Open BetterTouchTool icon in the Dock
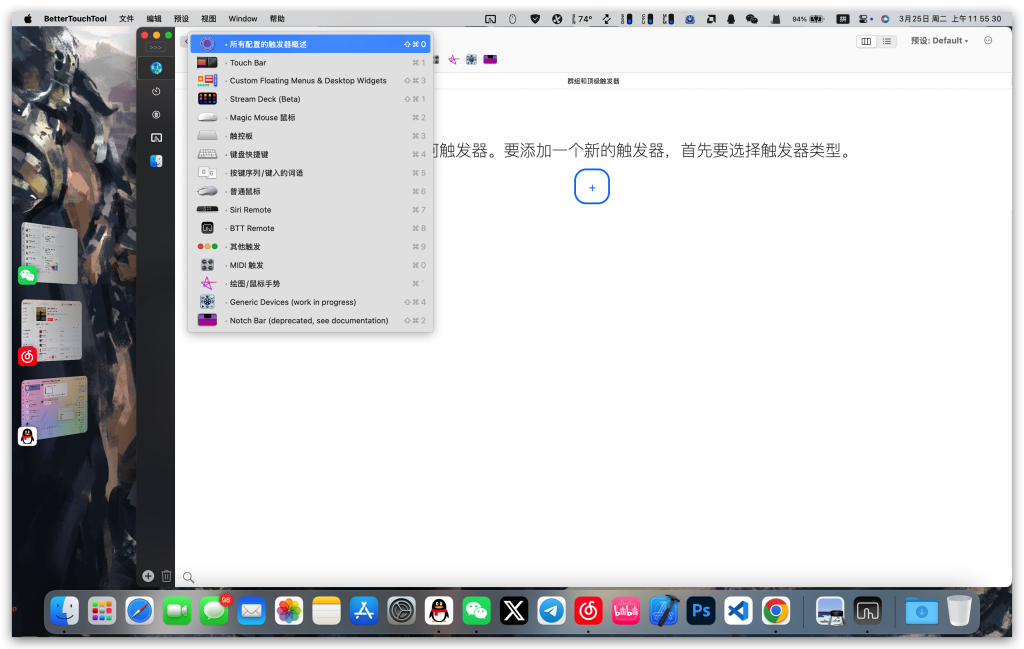This screenshot has height=649, width=1024. [867, 611]
